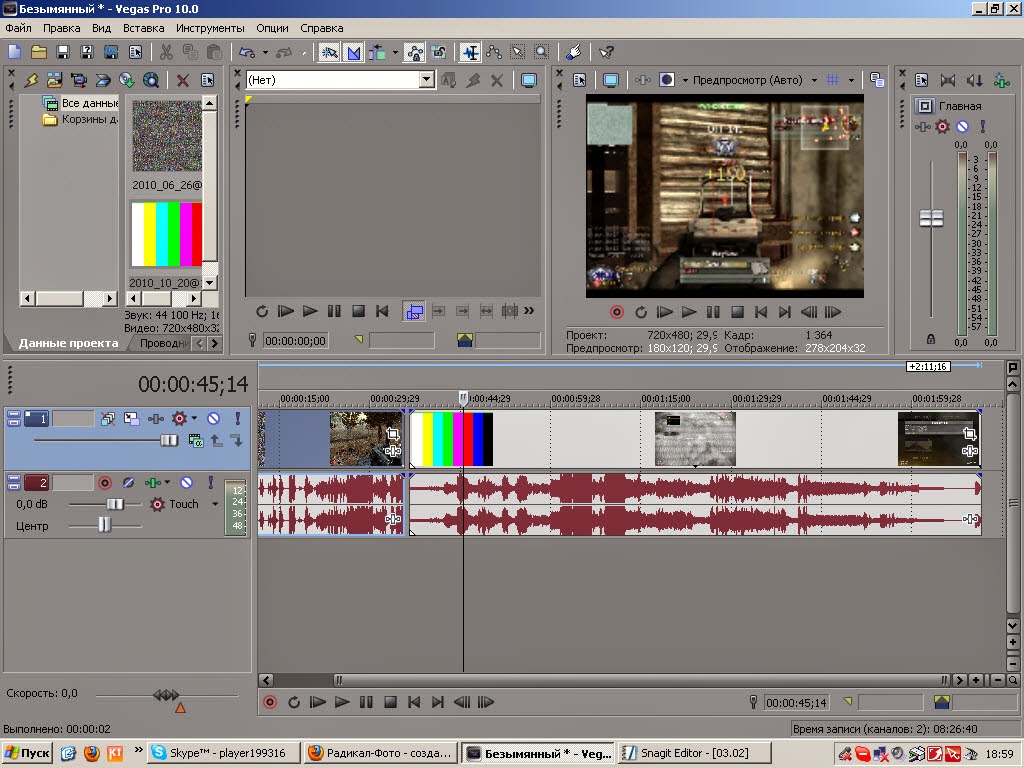Click the Cut scissors icon
The height and width of the screenshot is (768, 1024).
(x=166, y=52)
